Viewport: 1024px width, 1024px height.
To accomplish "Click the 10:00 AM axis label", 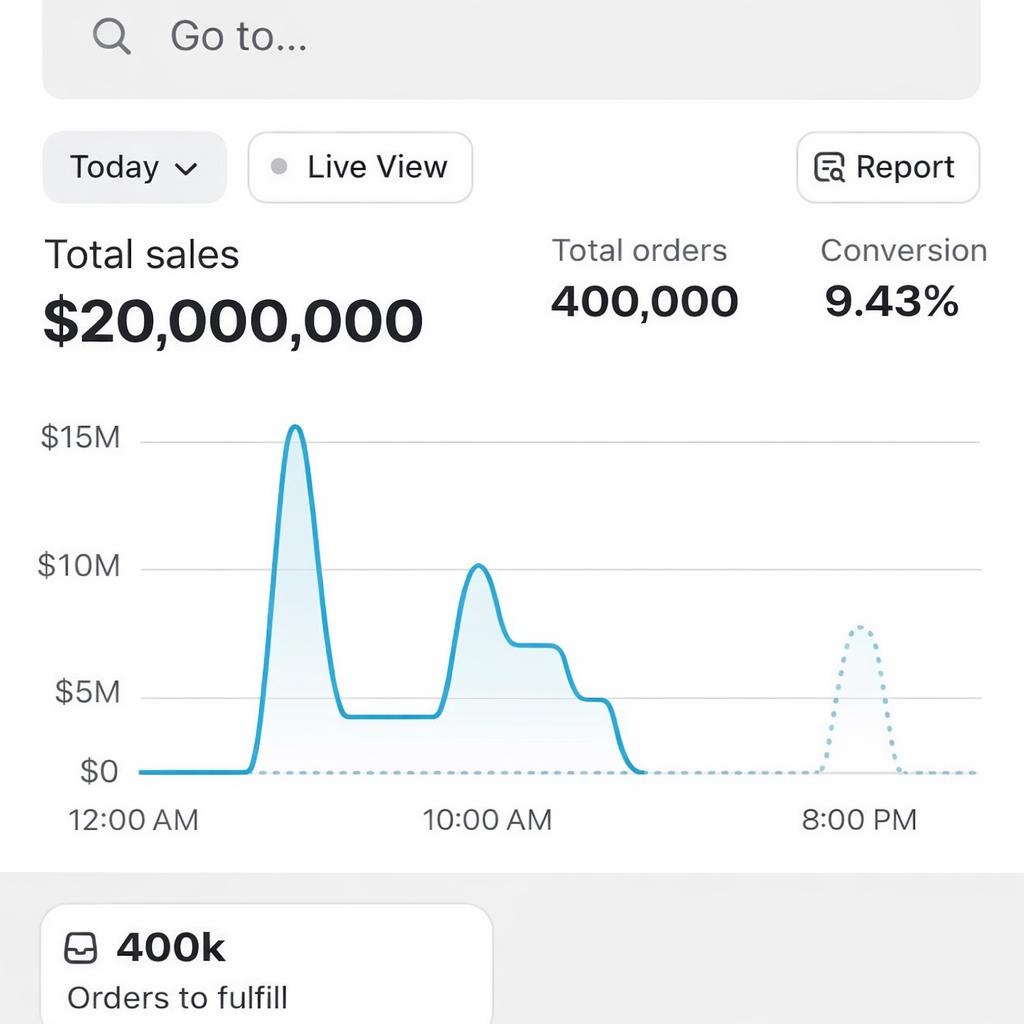I will (486, 820).
